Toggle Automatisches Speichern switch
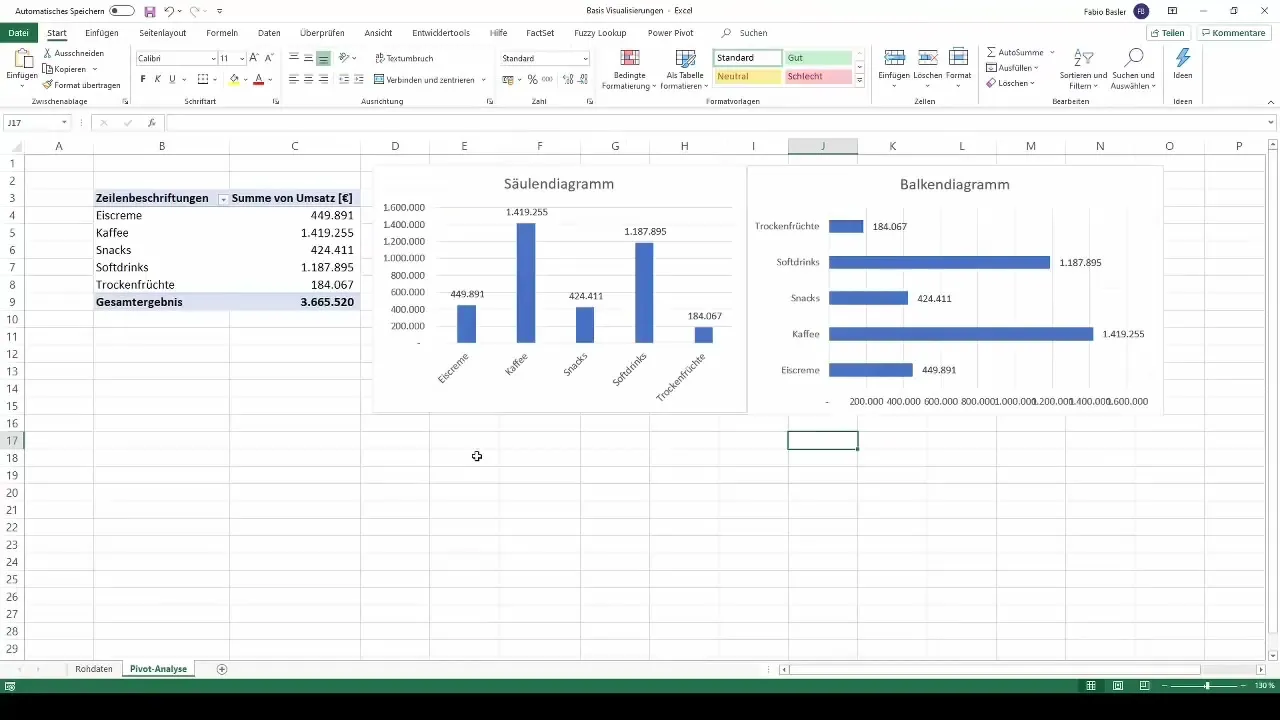 pyautogui.click(x=122, y=11)
